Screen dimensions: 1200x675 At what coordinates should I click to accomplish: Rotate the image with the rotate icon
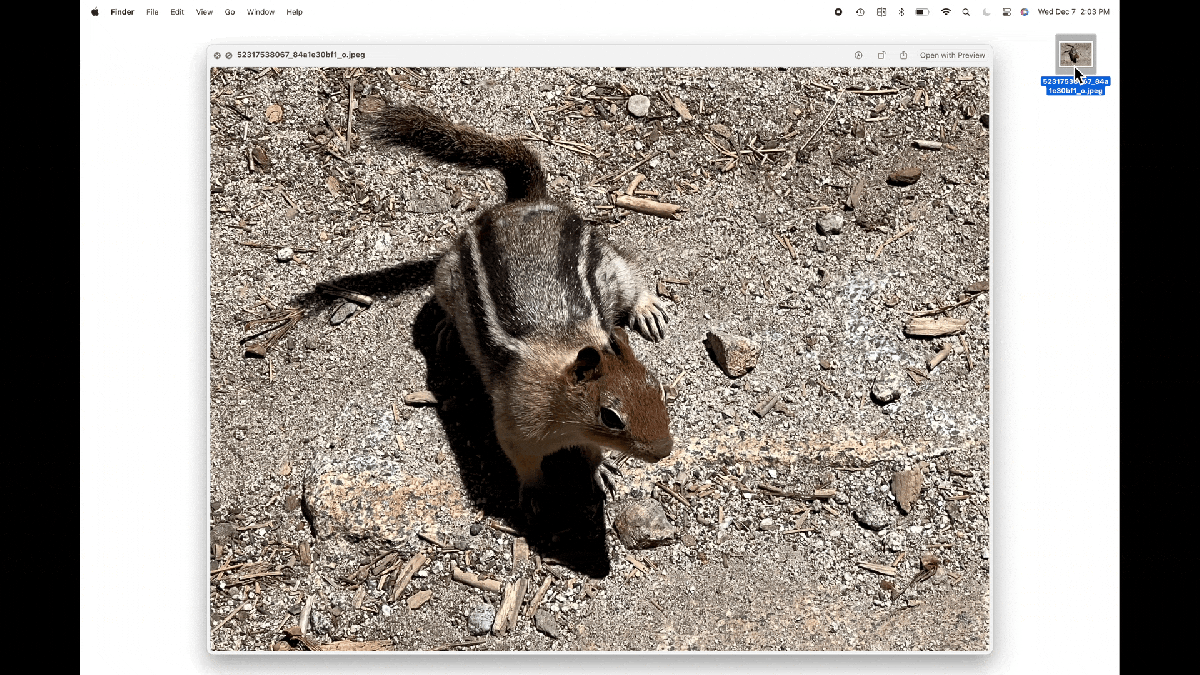tap(881, 55)
